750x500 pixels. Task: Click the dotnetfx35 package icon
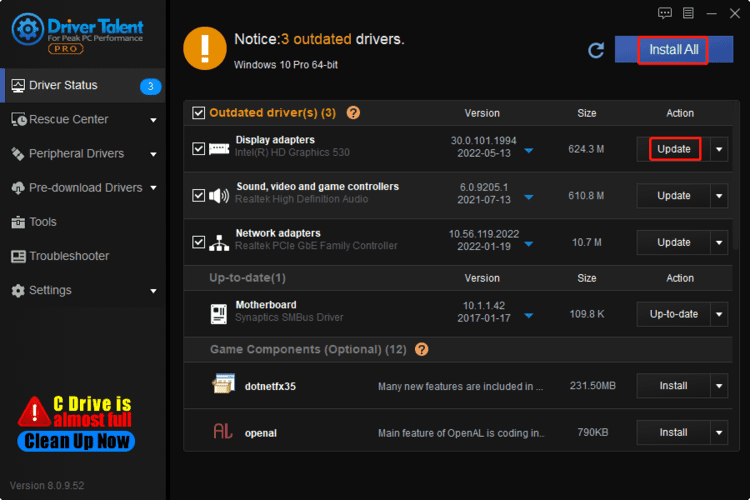pyautogui.click(x=223, y=384)
